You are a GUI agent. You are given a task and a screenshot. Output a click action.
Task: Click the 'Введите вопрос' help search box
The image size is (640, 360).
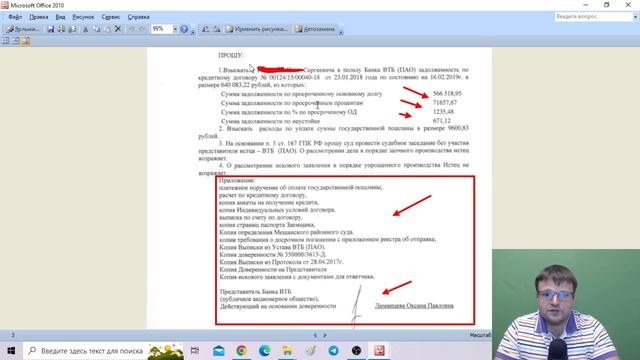(x=593, y=17)
